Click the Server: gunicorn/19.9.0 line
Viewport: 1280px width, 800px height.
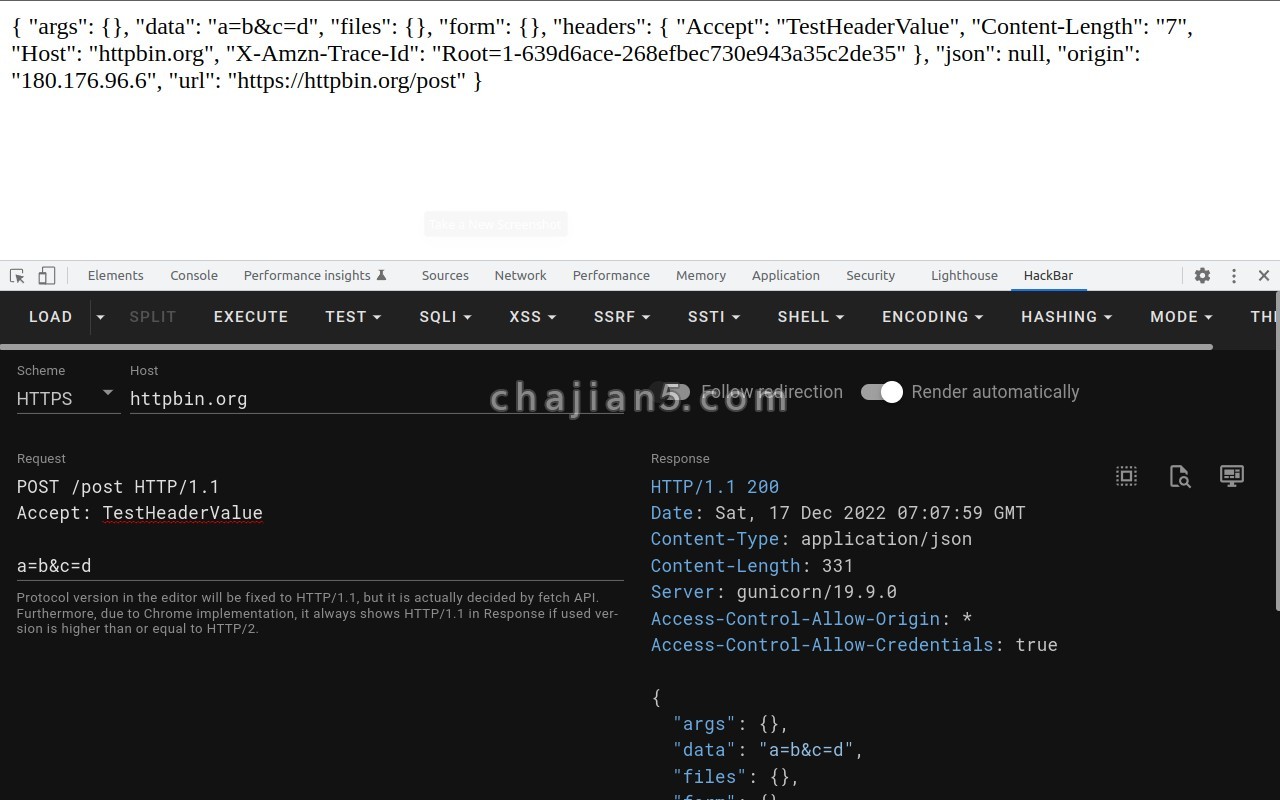coord(774,592)
